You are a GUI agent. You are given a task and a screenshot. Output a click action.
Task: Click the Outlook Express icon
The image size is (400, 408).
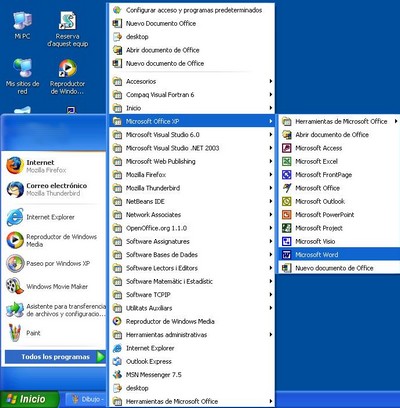pos(117,361)
